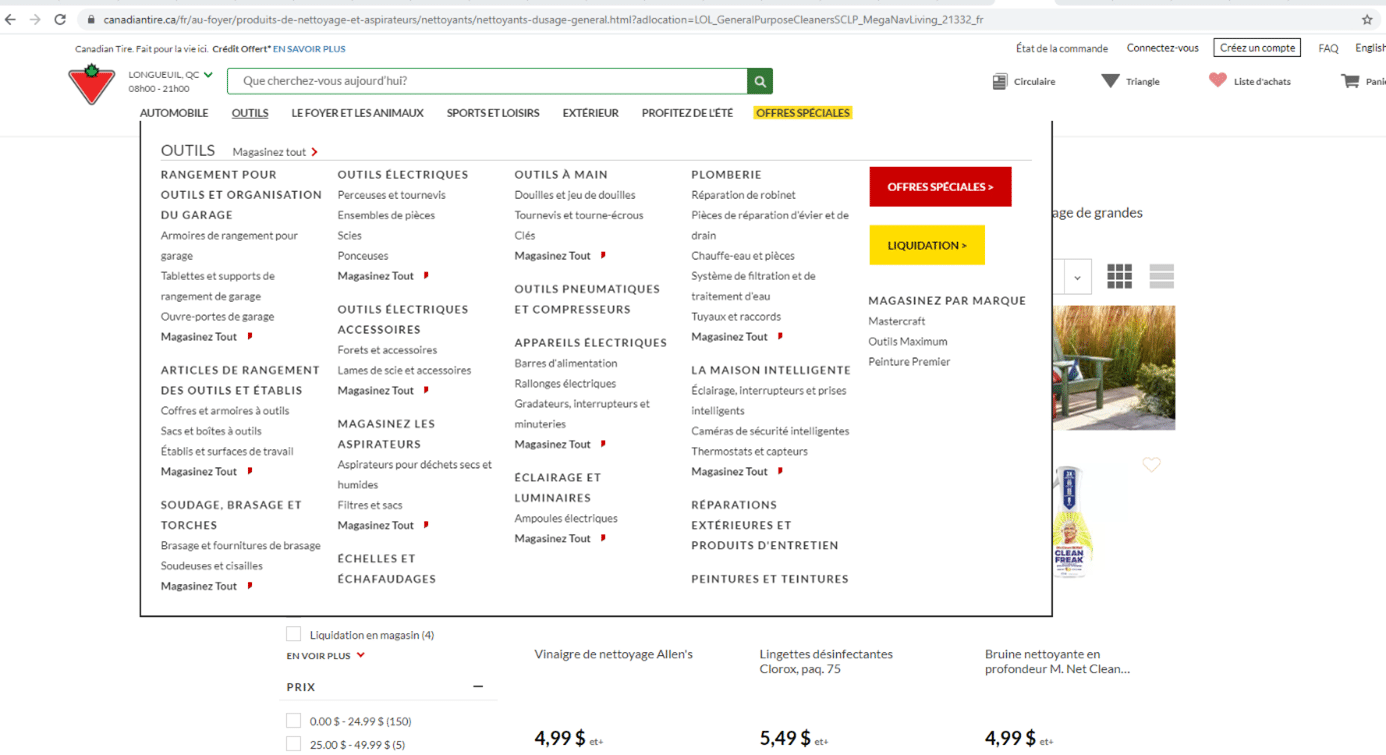Image resolution: width=1386 pixels, height=755 pixels.
Task: Open Ampoules électriques link
Action: [566, 518]
